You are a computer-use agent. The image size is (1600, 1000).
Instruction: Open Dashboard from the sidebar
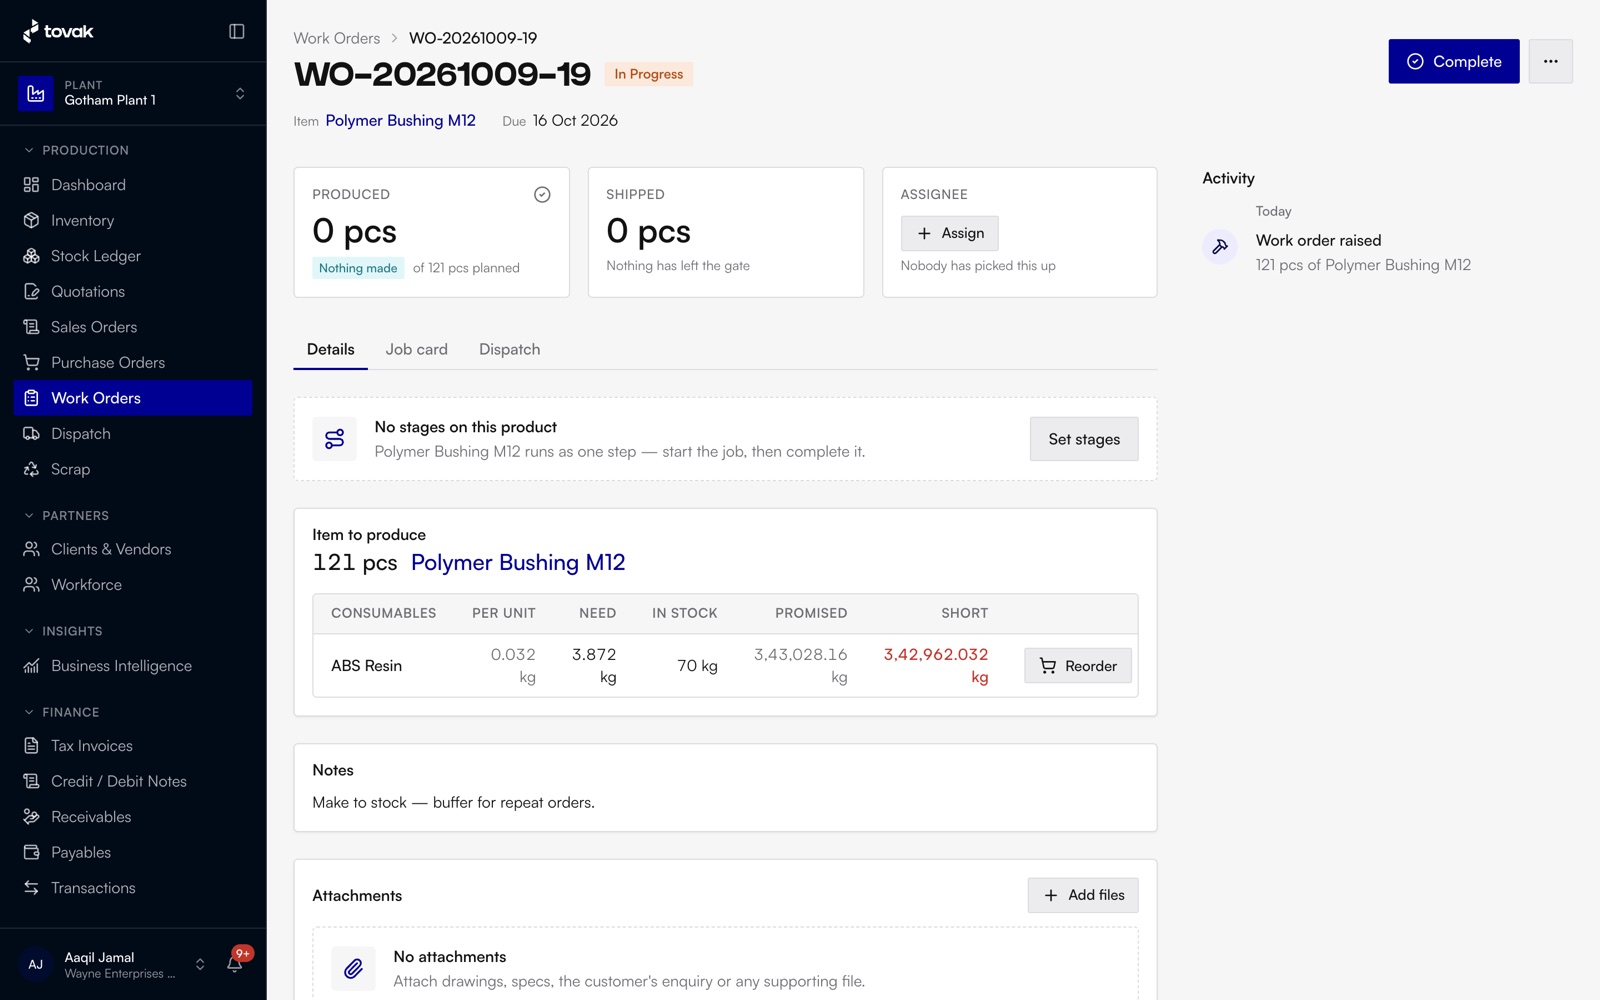point(133,185)
